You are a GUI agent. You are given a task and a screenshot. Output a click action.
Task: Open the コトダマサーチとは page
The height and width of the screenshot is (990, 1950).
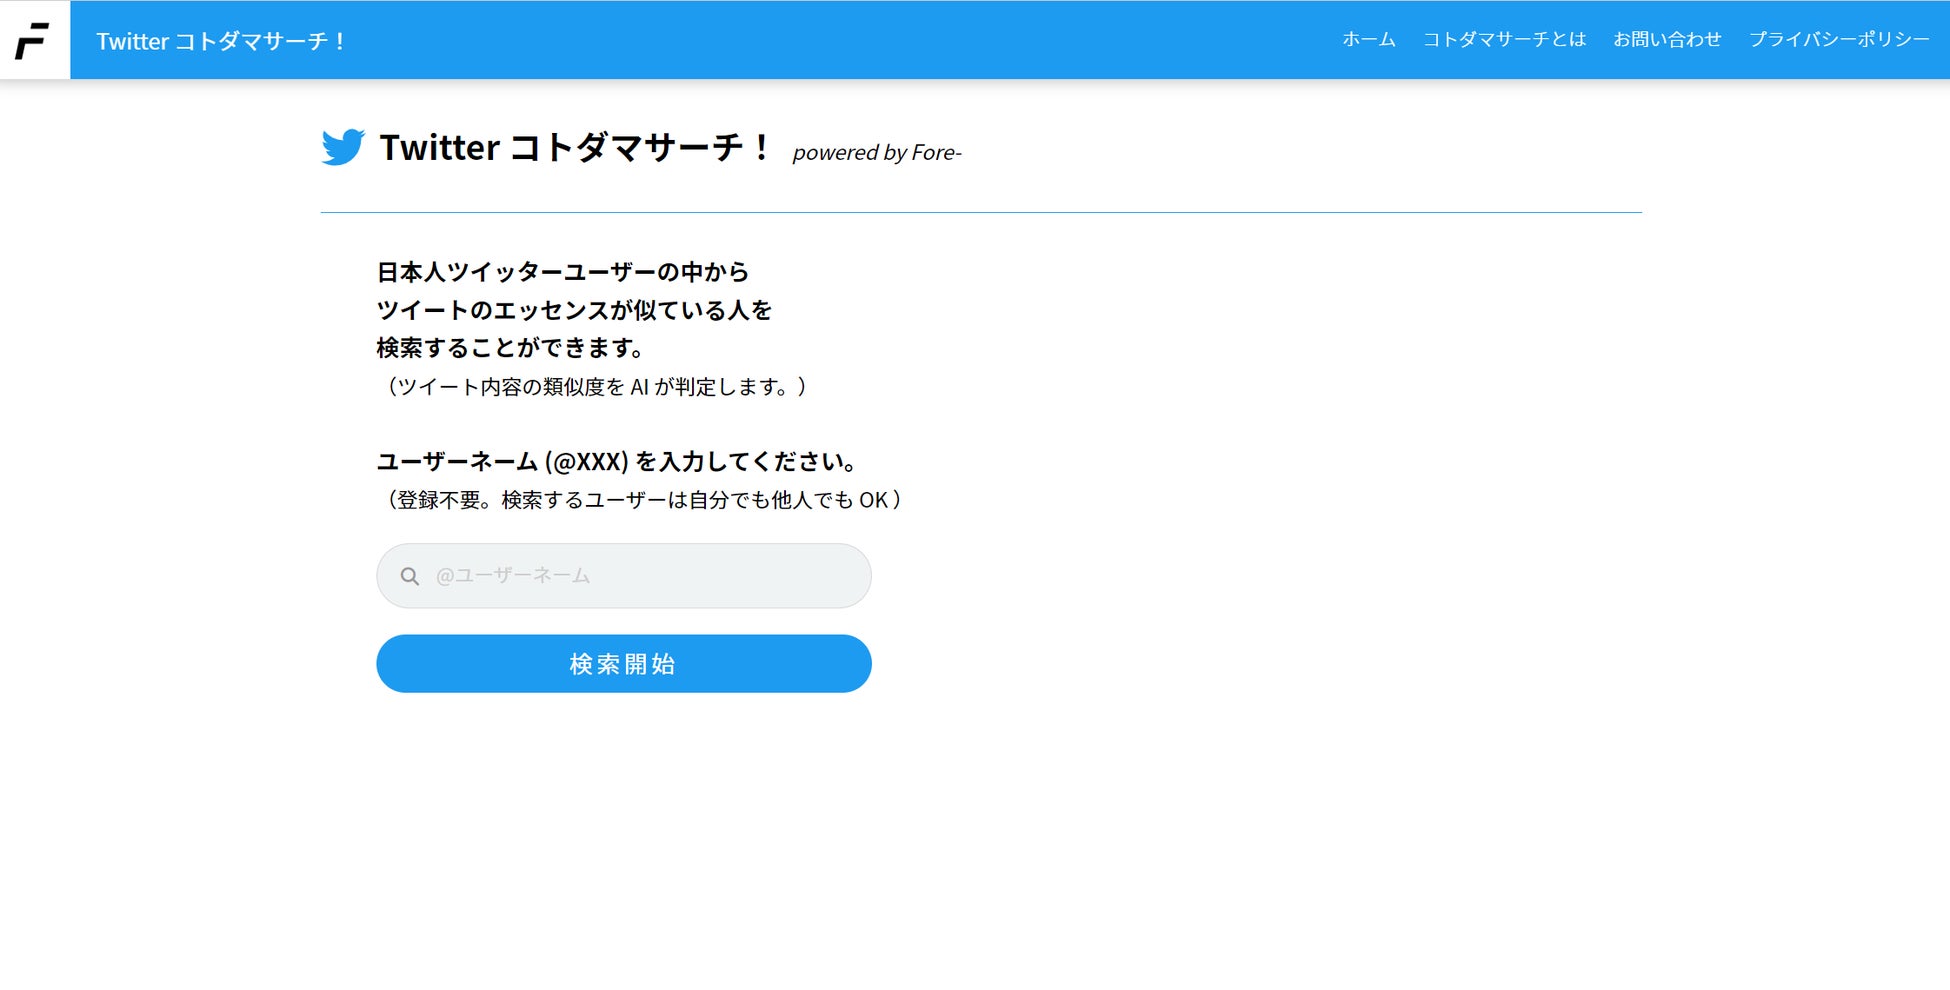click(1504, 39)
